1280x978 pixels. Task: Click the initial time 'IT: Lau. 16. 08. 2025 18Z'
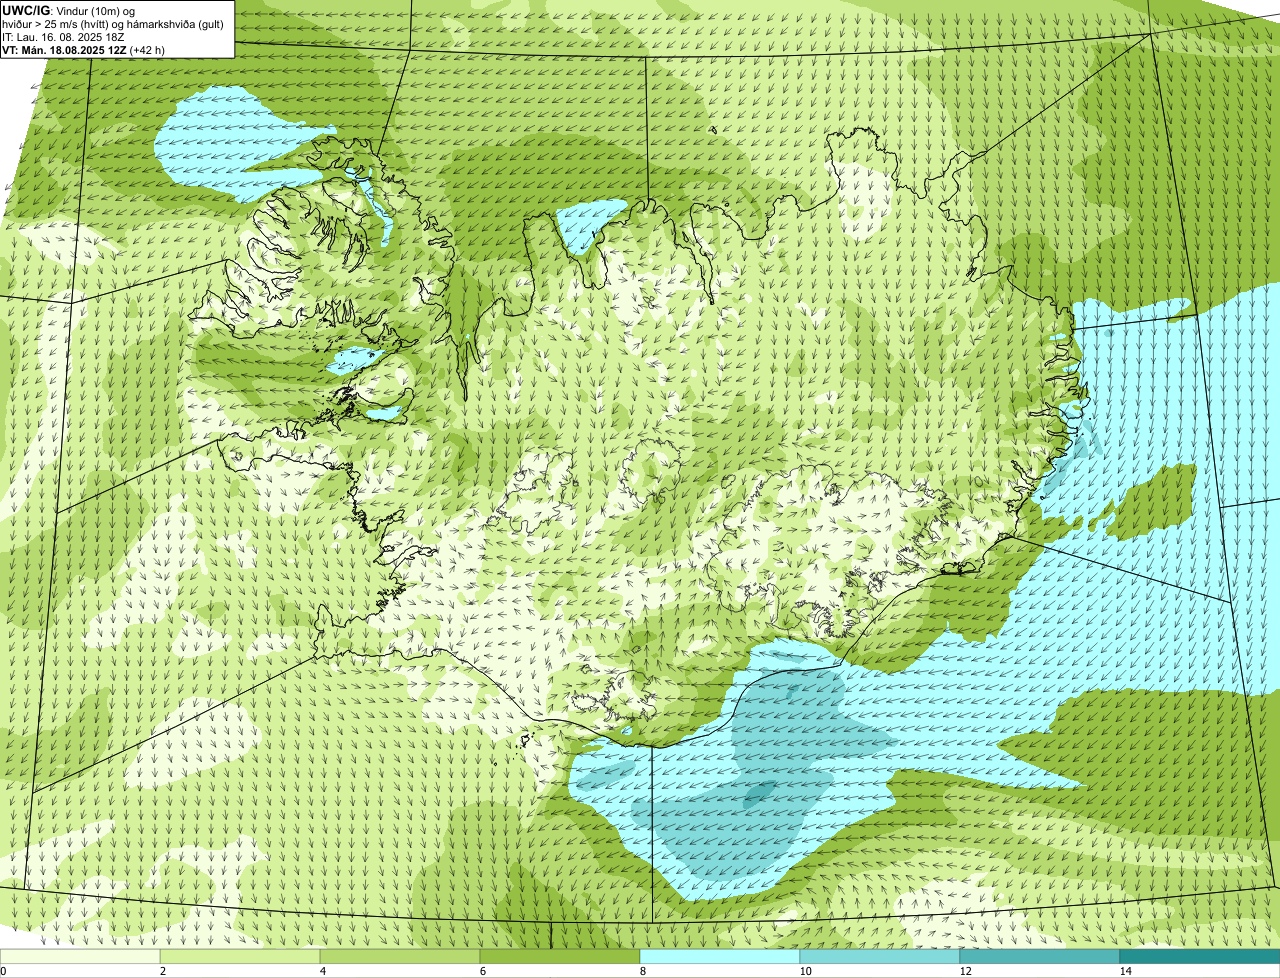[64, 36]
